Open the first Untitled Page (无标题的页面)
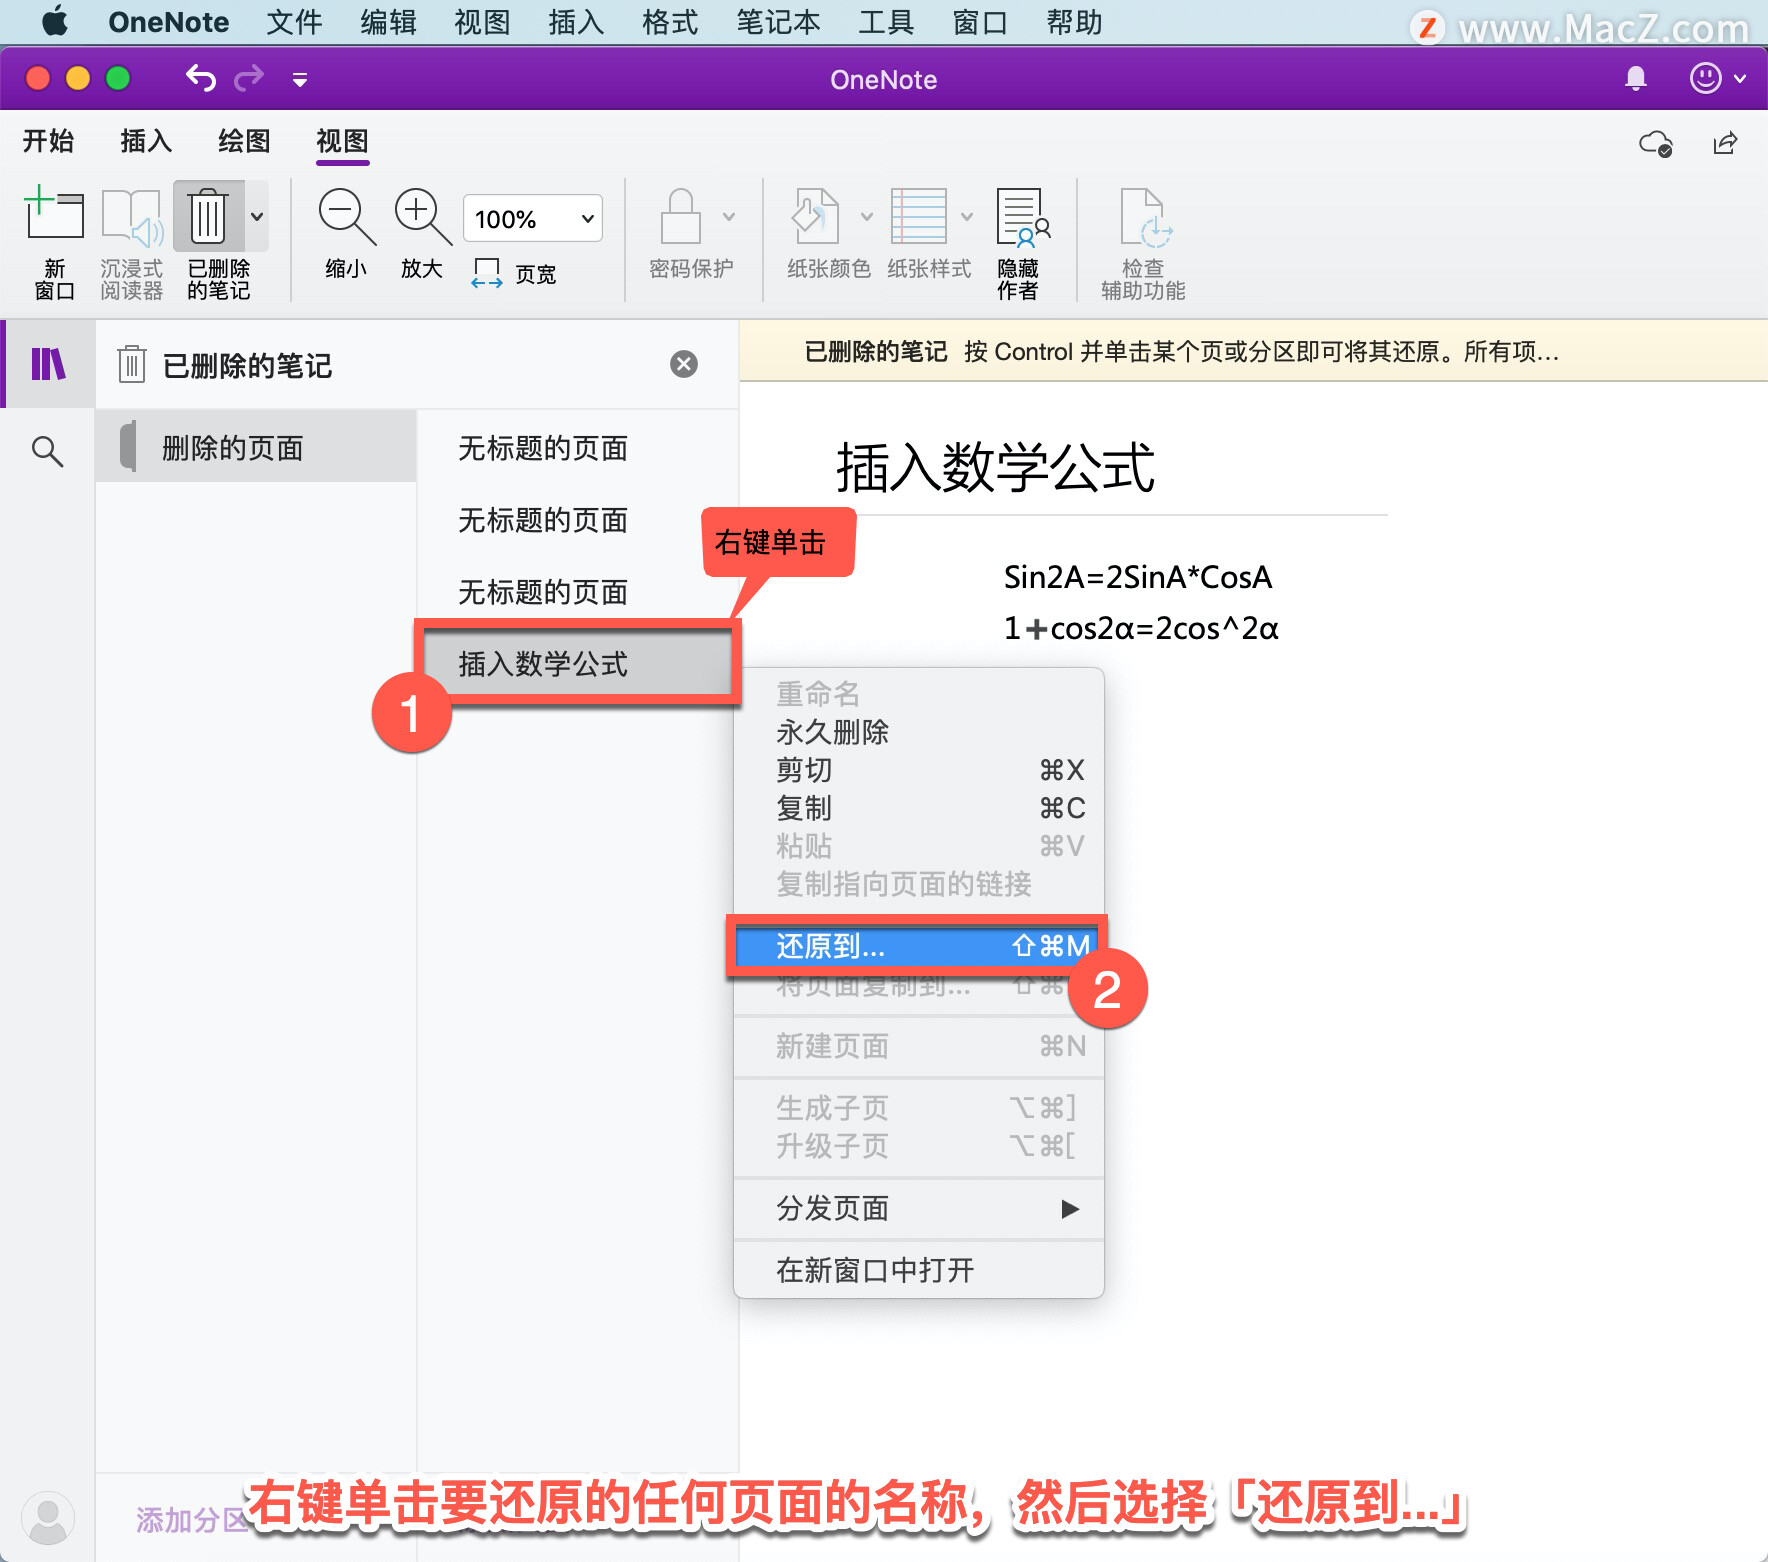The height and width of the screenshot is (1562, 1768). 577,448
